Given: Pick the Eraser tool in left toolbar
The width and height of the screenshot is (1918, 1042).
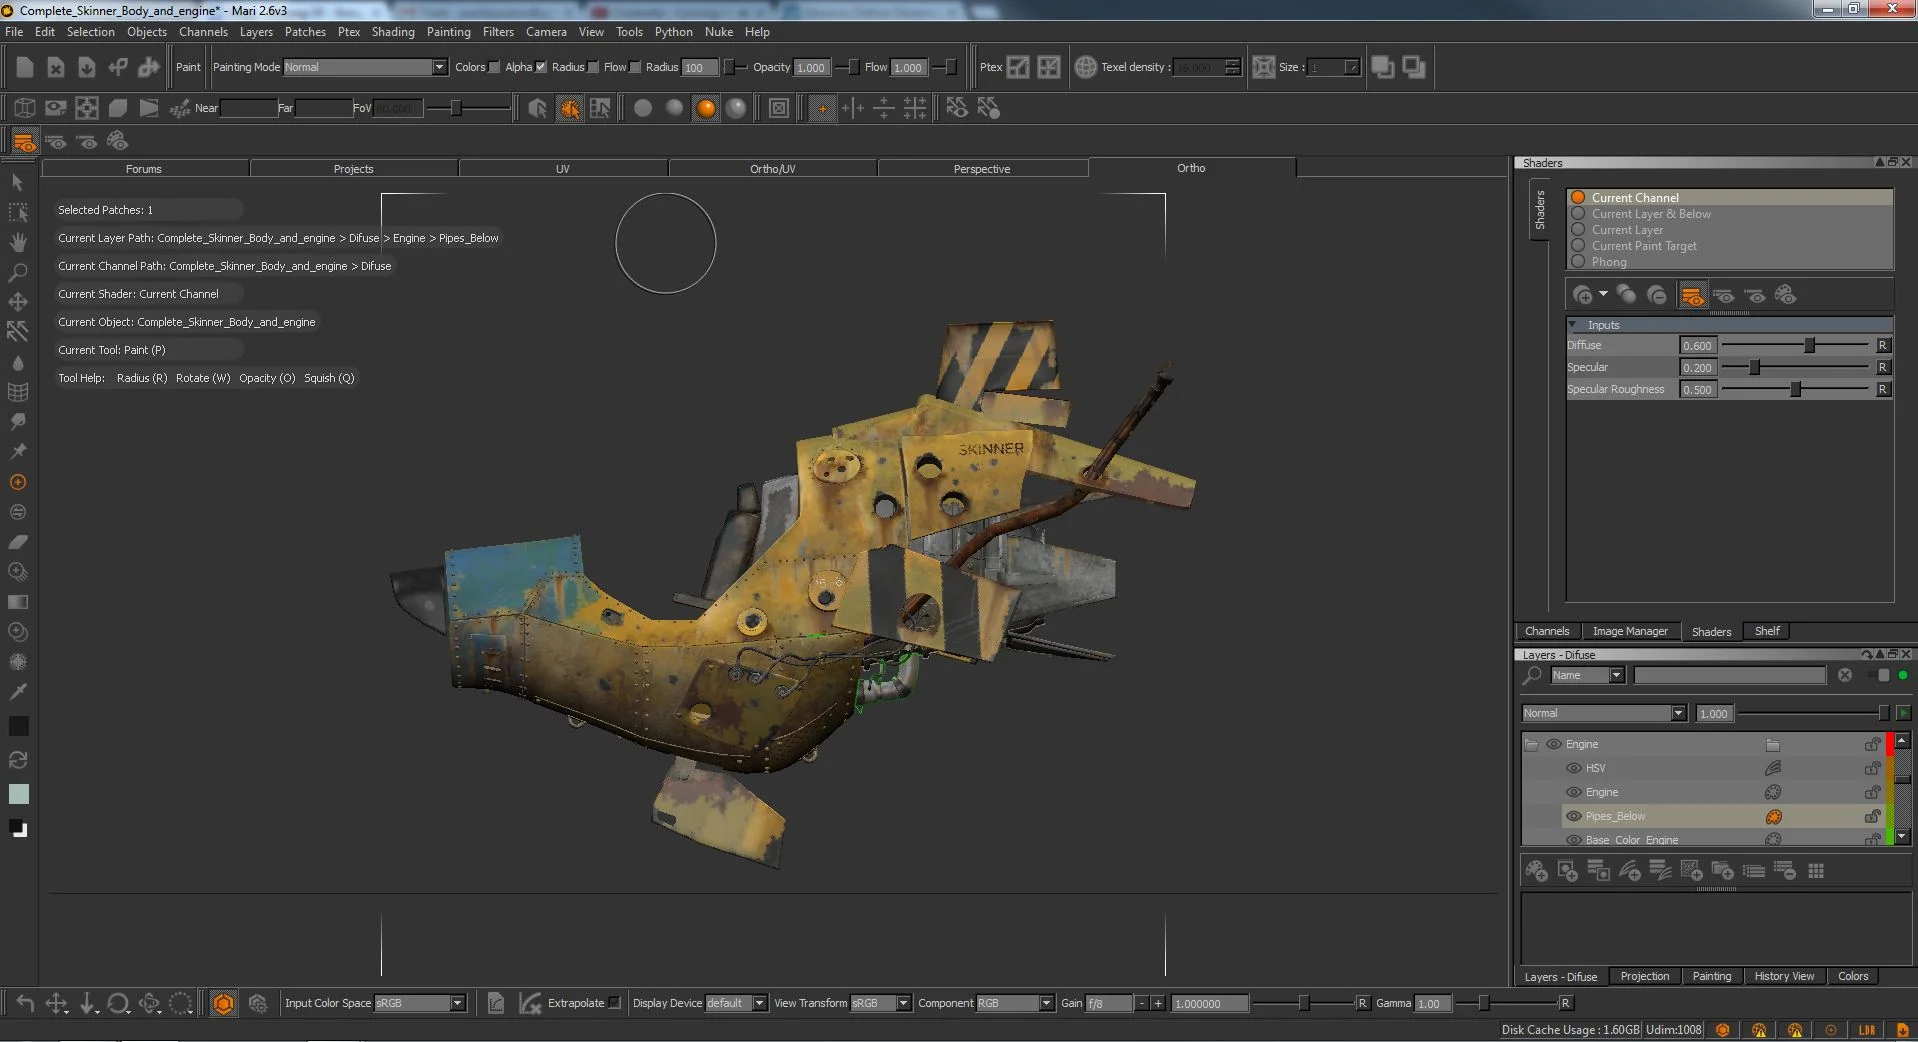Looking at the screenshot, I should coord(17,542).
